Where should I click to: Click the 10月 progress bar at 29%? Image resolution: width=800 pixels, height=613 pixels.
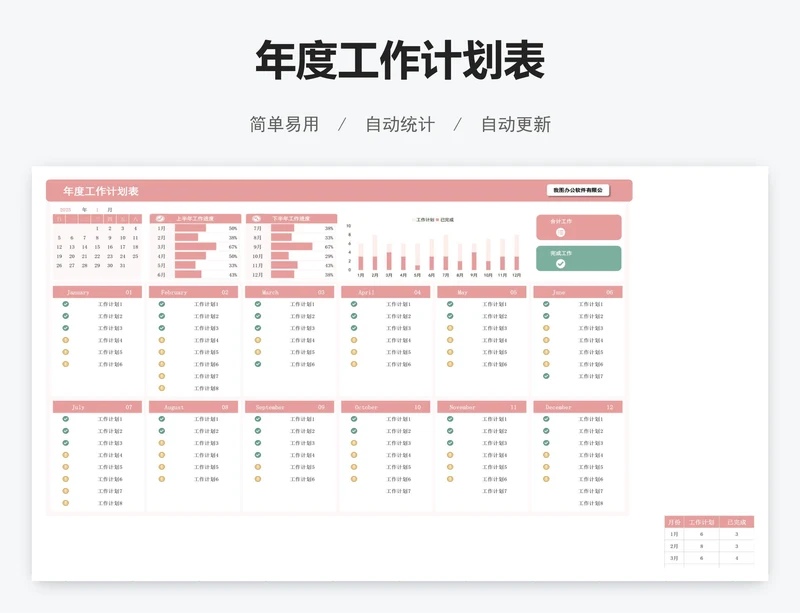click(x=280, y=256)
